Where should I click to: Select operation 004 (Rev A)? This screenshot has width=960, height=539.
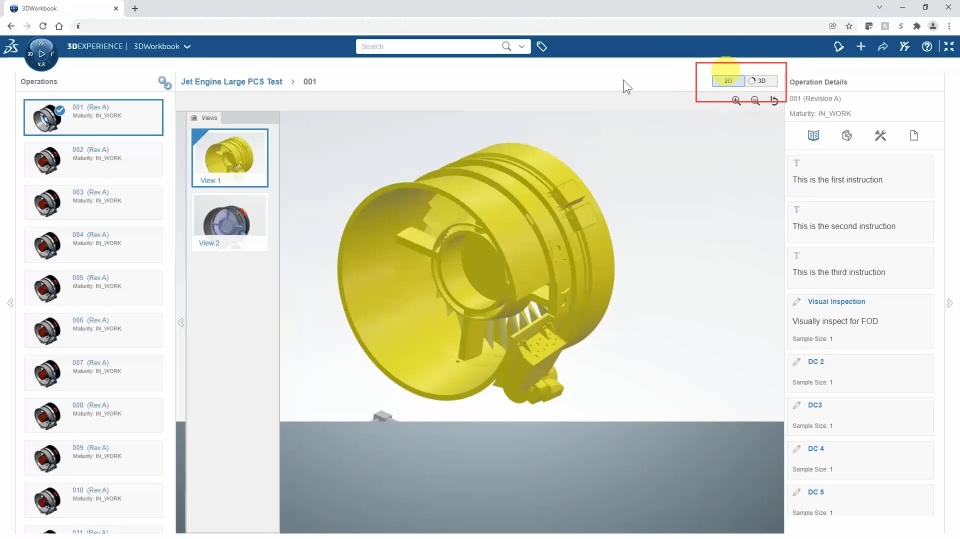click(94, 245)
